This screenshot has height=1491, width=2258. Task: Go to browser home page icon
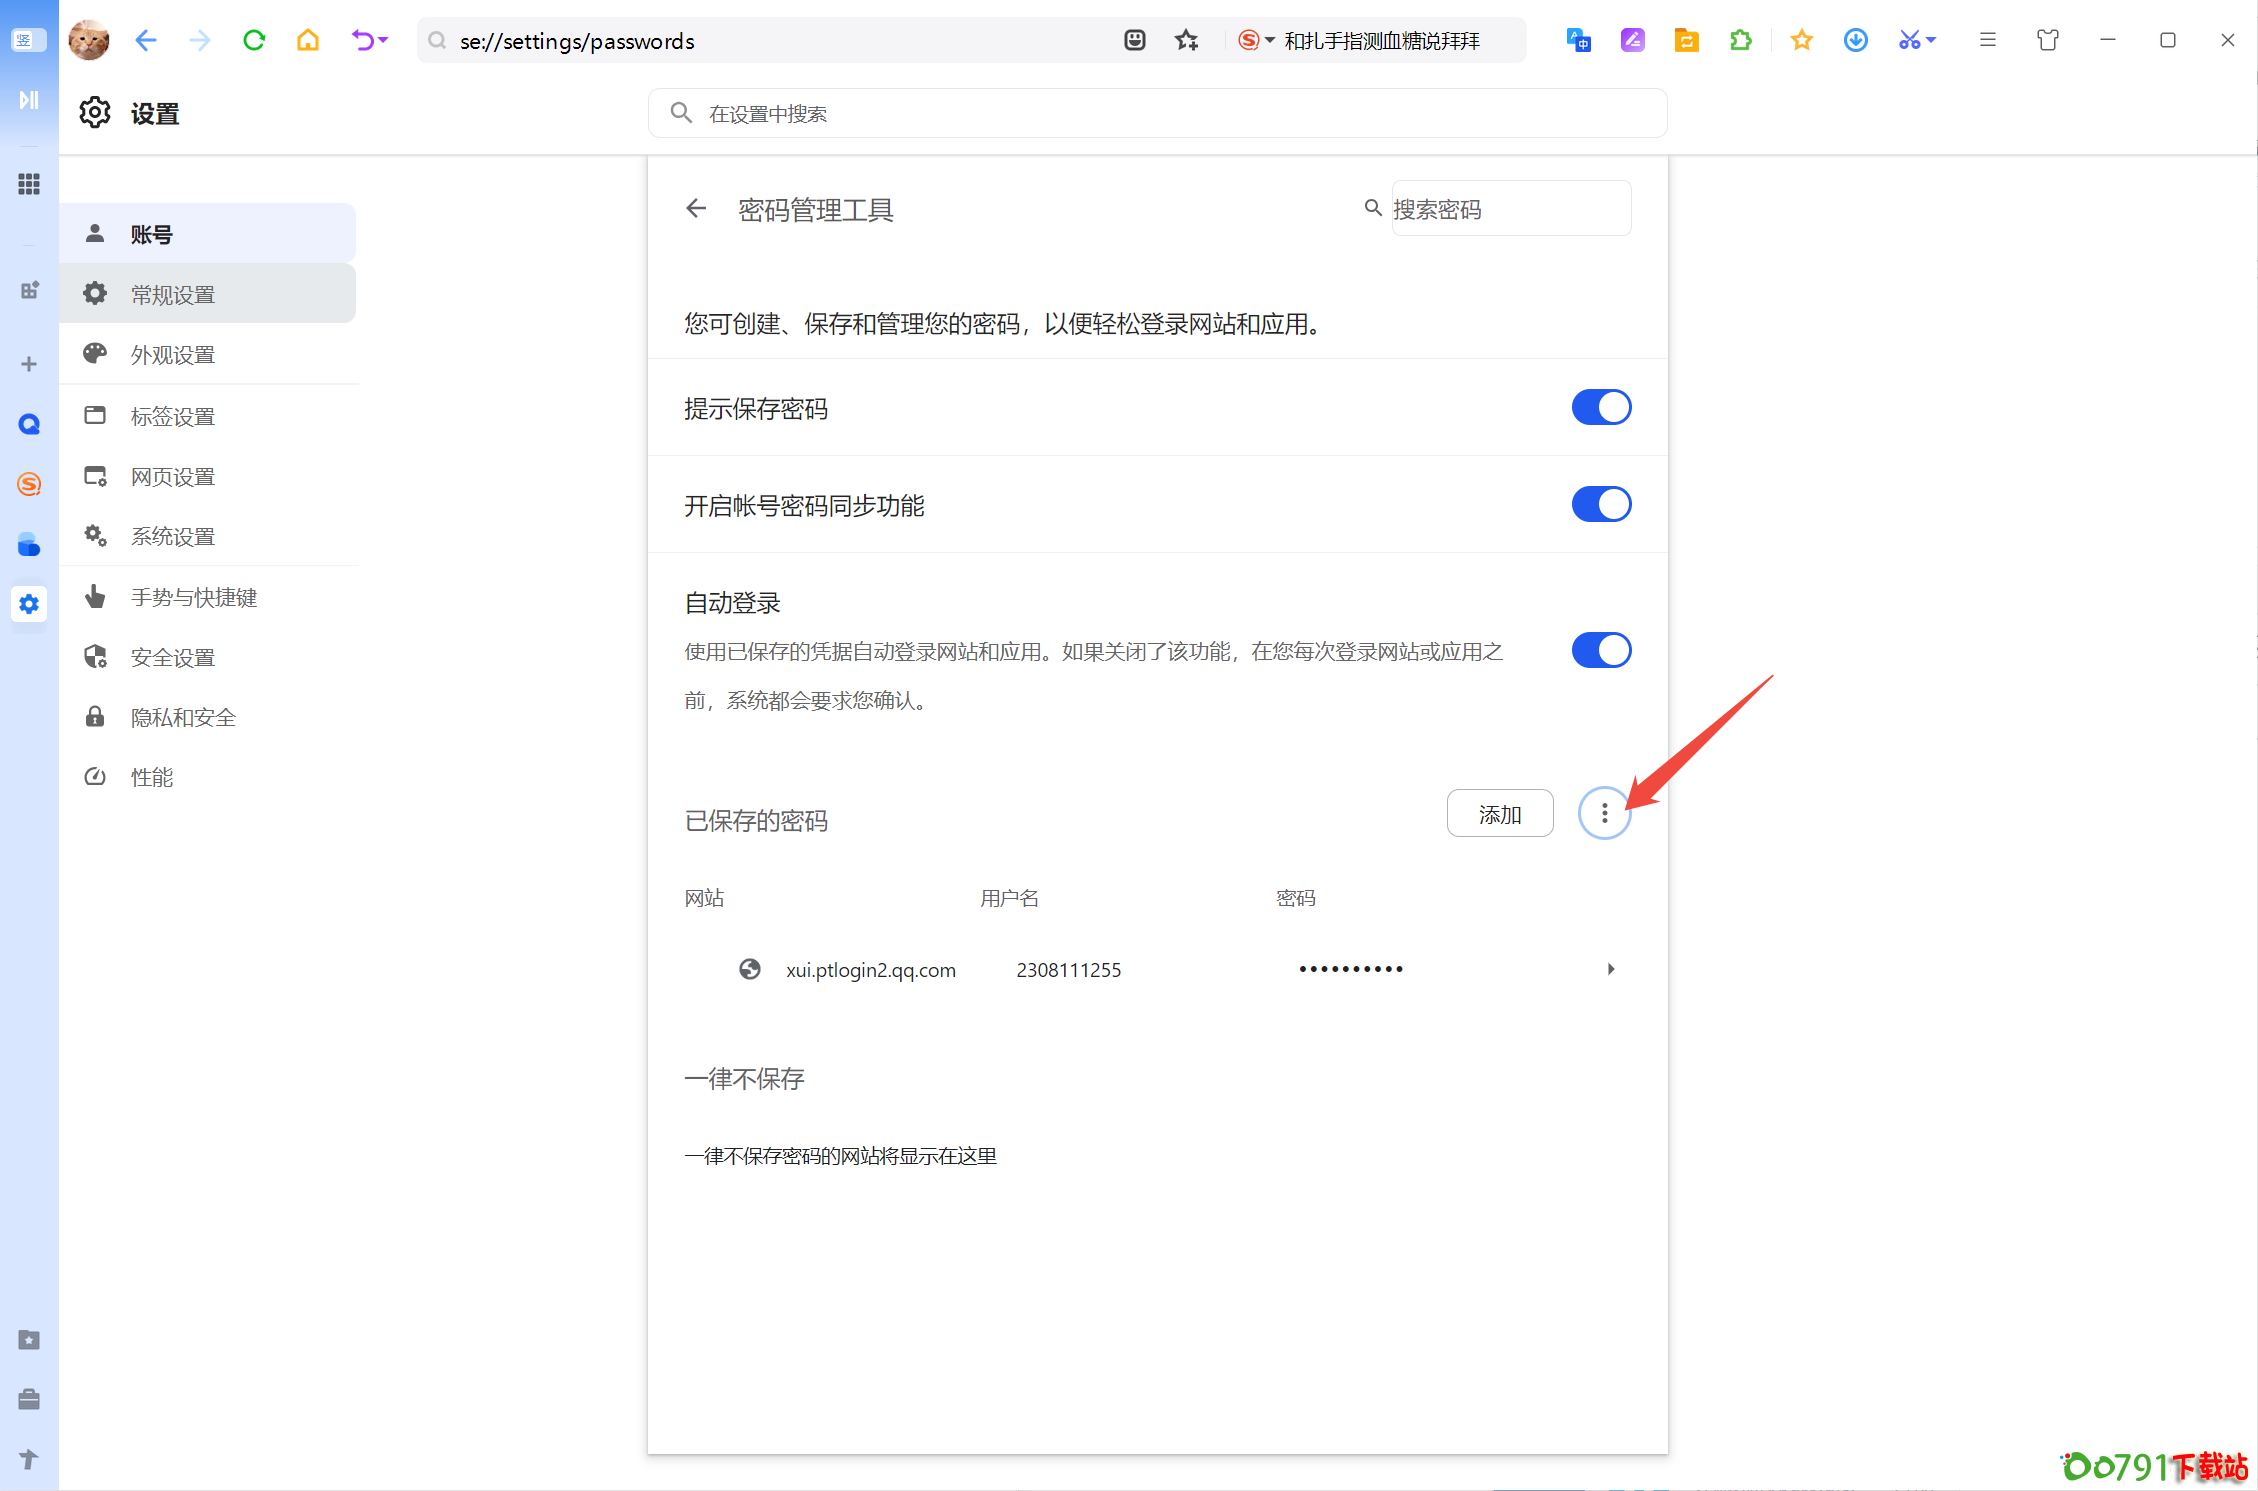308,41
